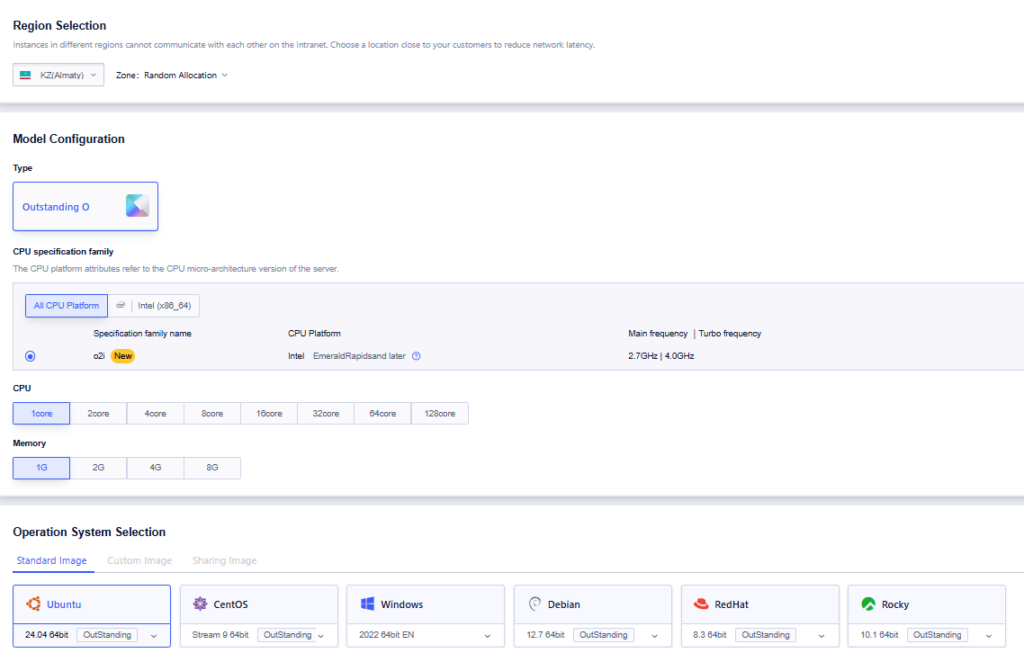Click the EmeraldRapidsand later platform text

359,356
